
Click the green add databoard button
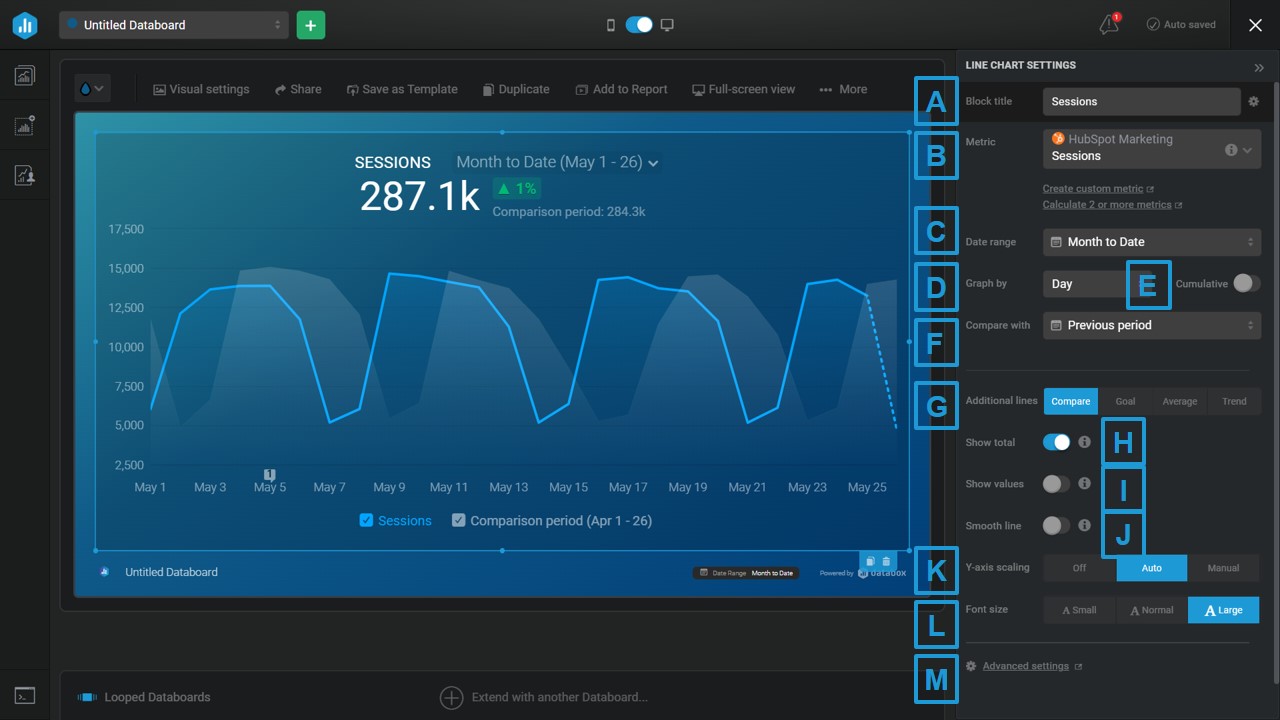[311, 25]
